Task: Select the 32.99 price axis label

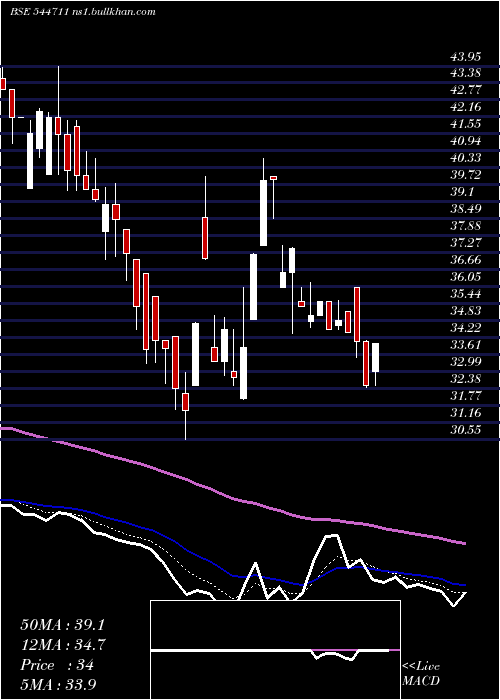Action: point(466,362)
